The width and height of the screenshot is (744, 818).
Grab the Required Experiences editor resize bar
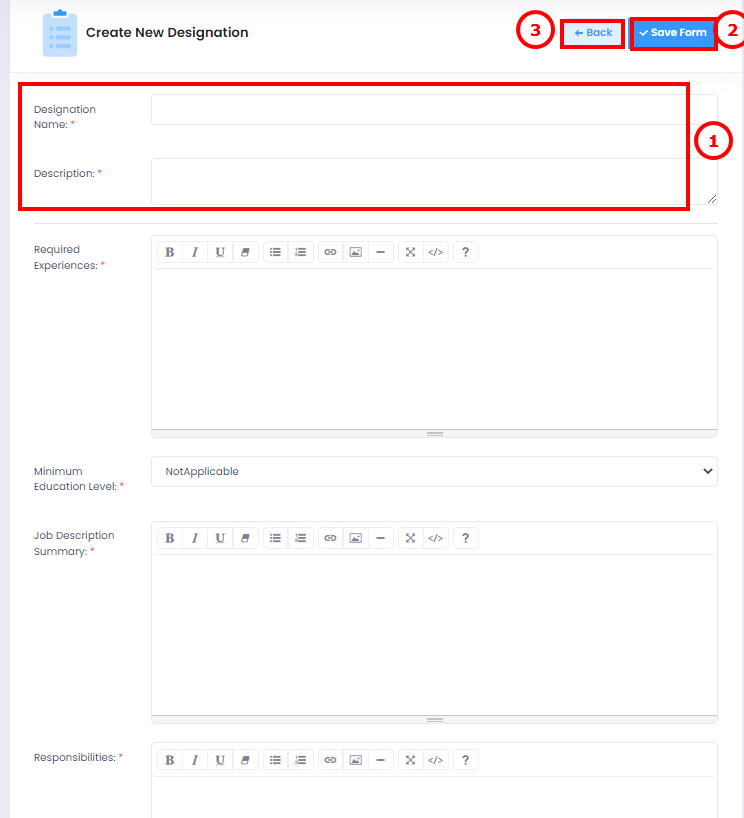click(434, 434)
